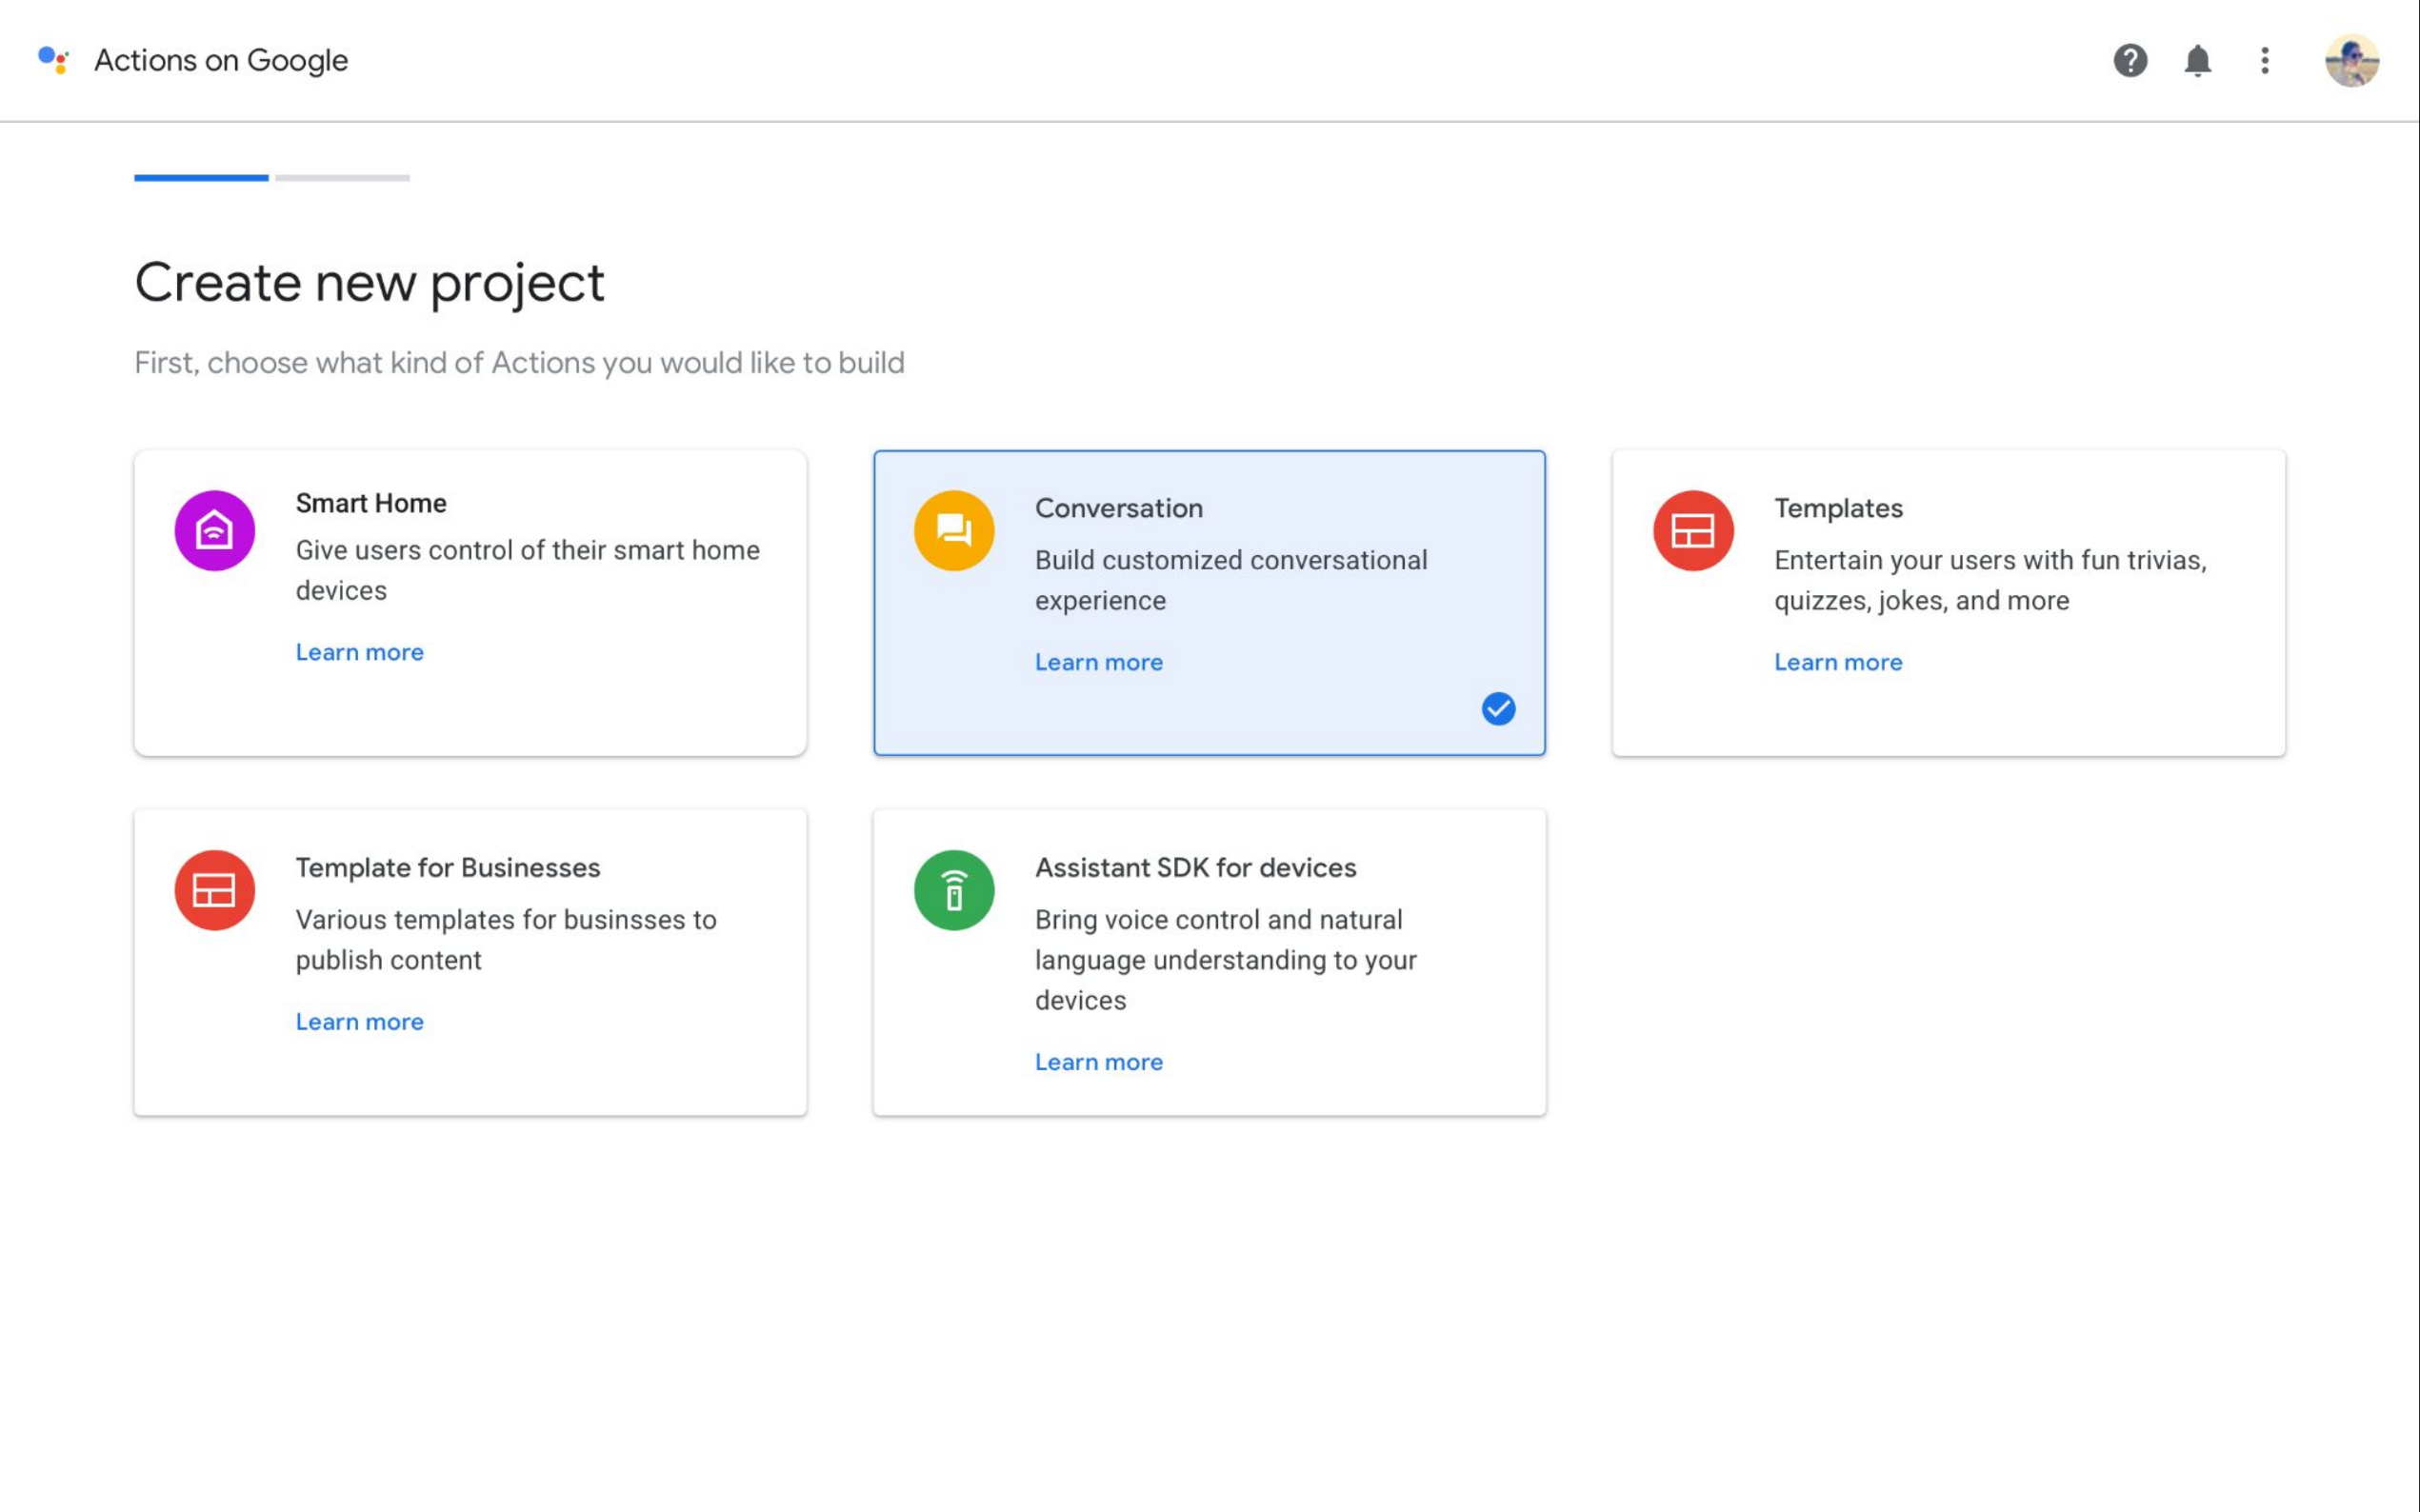2420x1512 pixels.
Task: Click the red Template for Businesses icon
Action: [x=214, y=890]
